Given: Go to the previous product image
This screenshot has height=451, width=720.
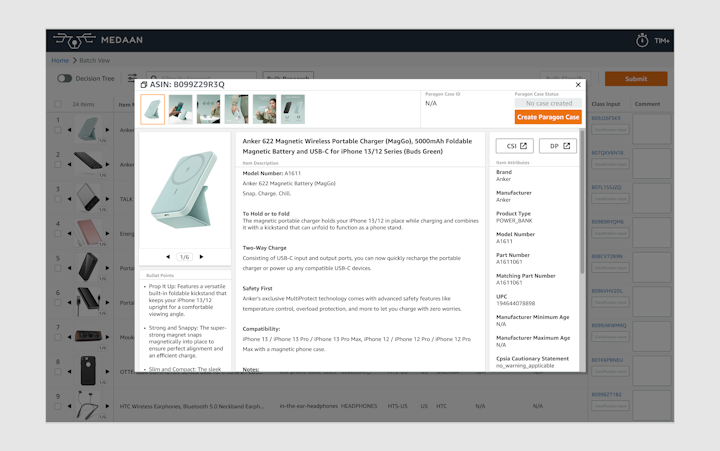Looking at the screenshot, I should point(168,257).
